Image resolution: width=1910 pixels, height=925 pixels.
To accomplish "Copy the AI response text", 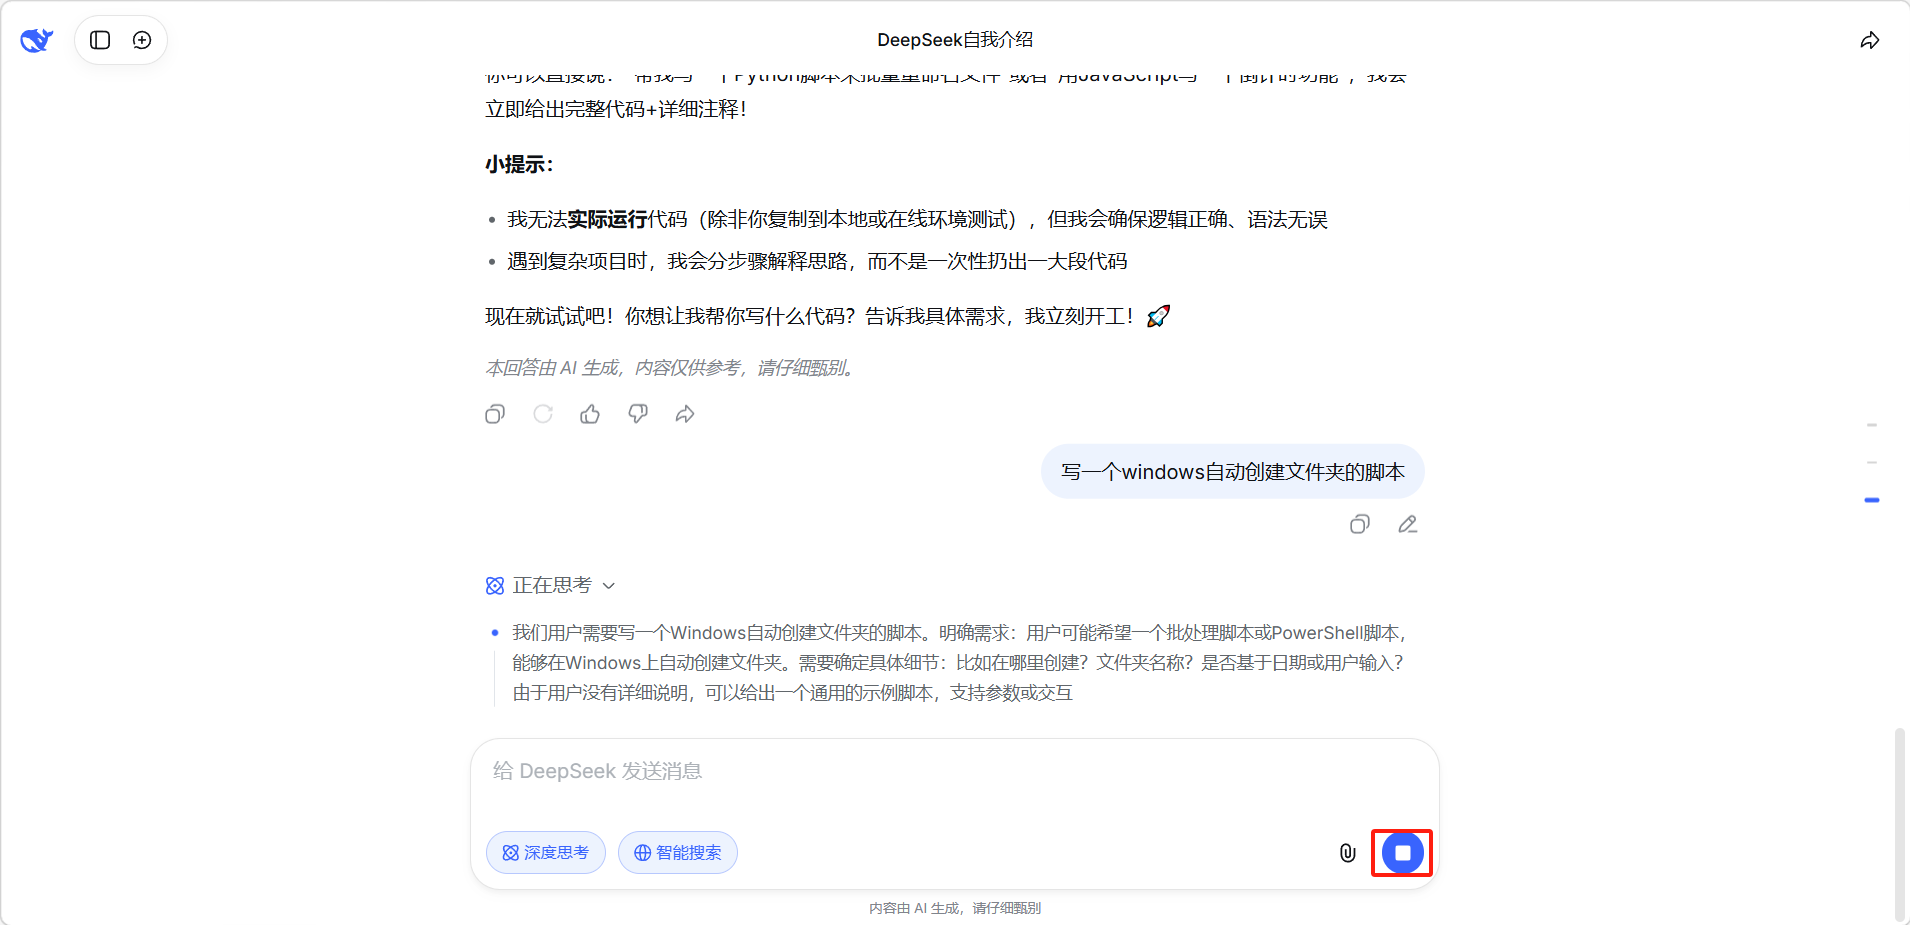I will [495, 414].
